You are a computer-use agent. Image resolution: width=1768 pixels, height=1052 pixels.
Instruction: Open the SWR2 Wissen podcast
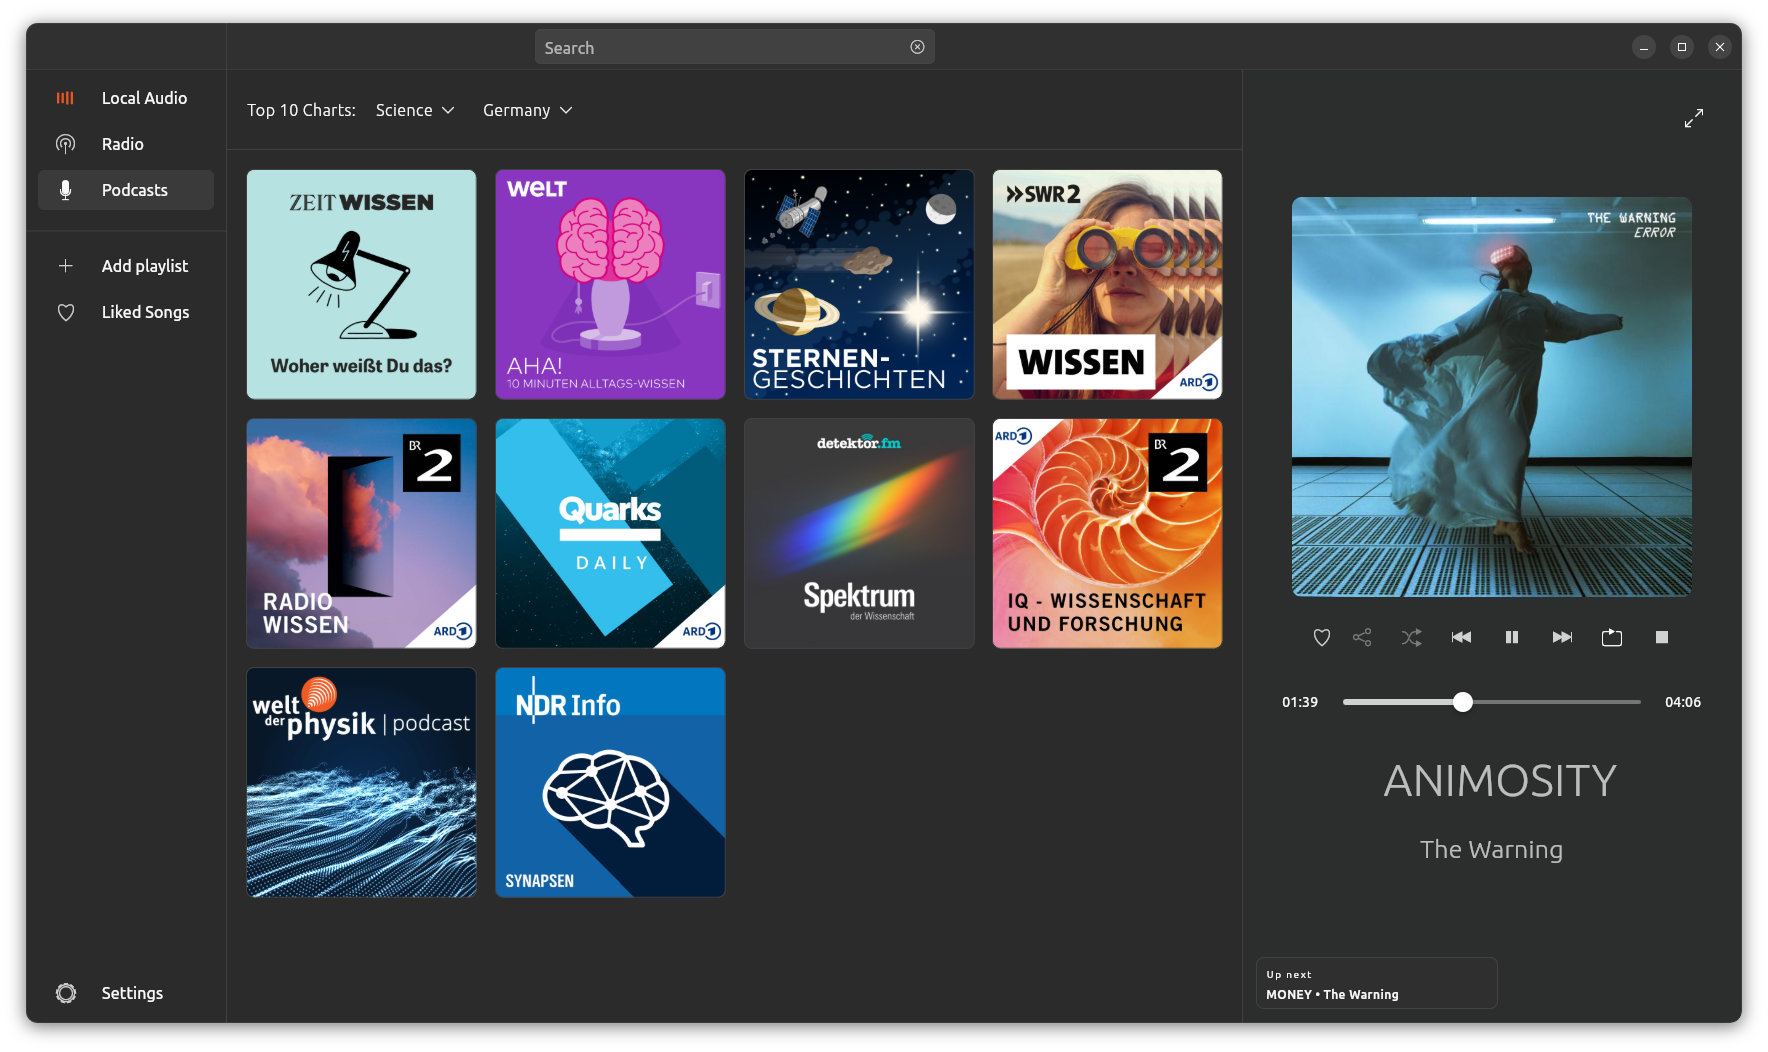point(1107,284)
